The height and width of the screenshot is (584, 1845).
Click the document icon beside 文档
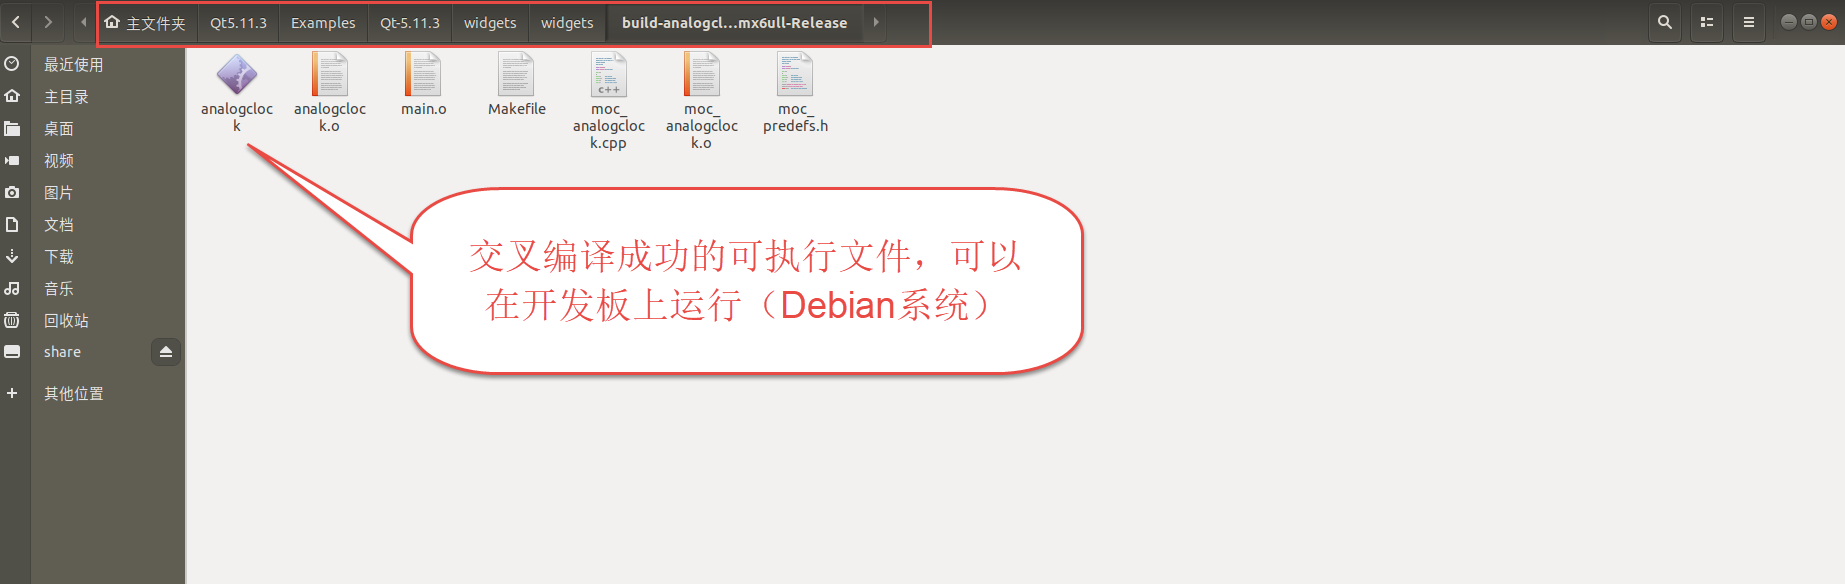(x=12, y=224)
